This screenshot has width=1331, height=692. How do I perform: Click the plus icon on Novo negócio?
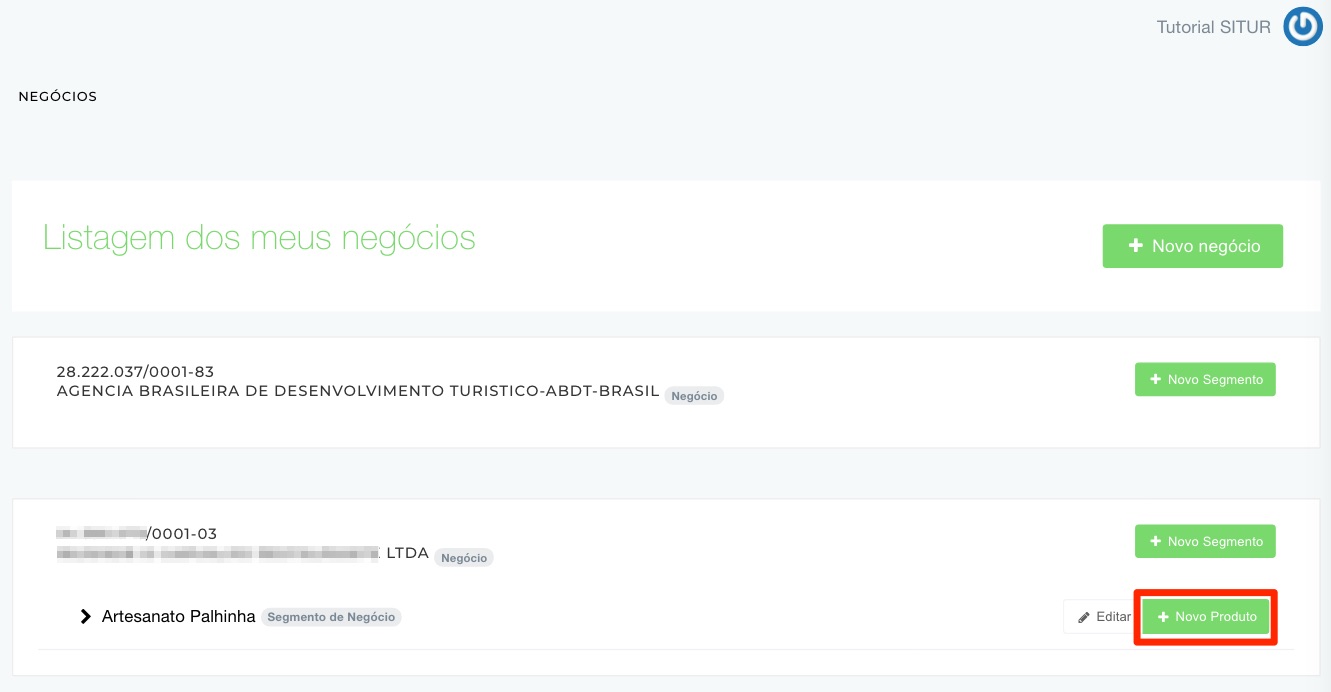[1135, 246]
